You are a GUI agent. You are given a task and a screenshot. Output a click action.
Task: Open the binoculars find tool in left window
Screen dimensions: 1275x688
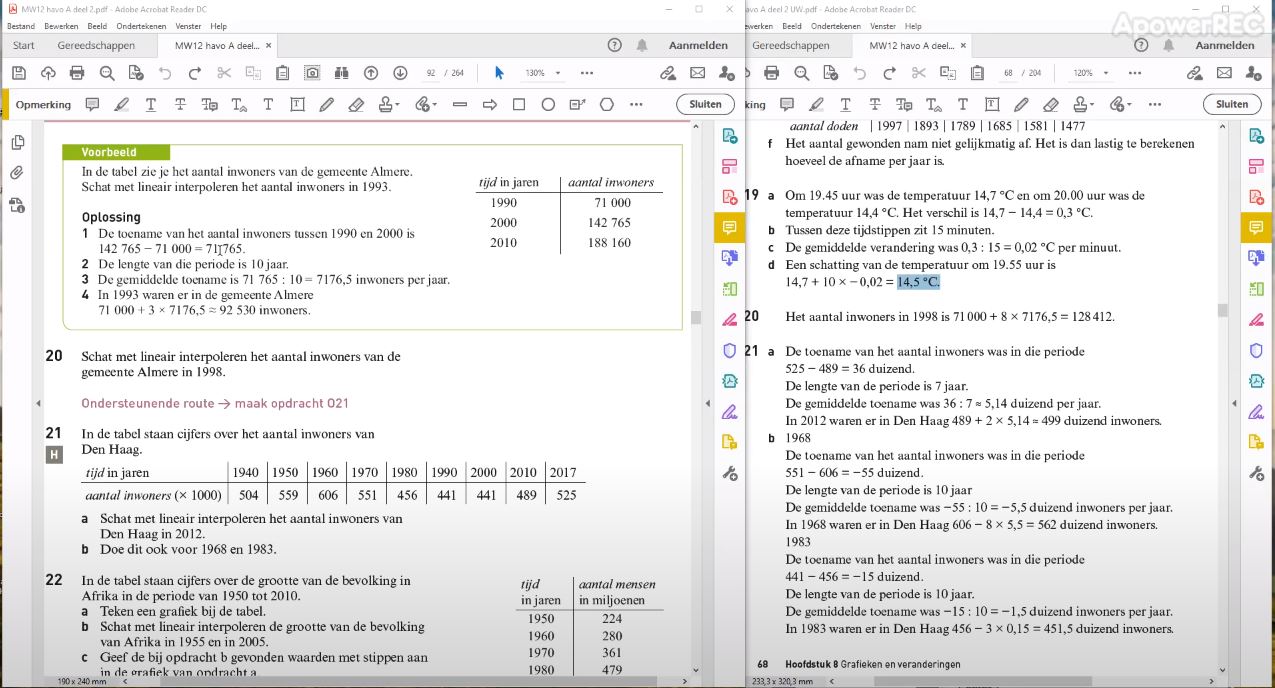tap(341, 73)
